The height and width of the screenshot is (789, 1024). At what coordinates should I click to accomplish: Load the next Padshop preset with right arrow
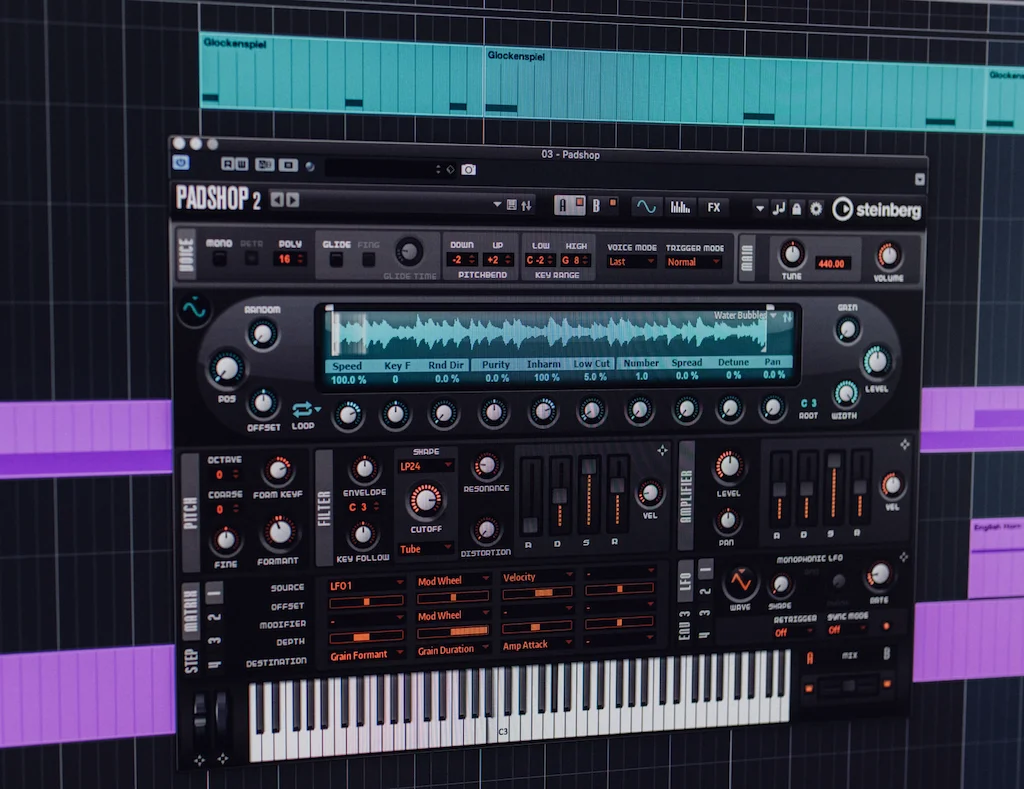(x=293, y=200)
